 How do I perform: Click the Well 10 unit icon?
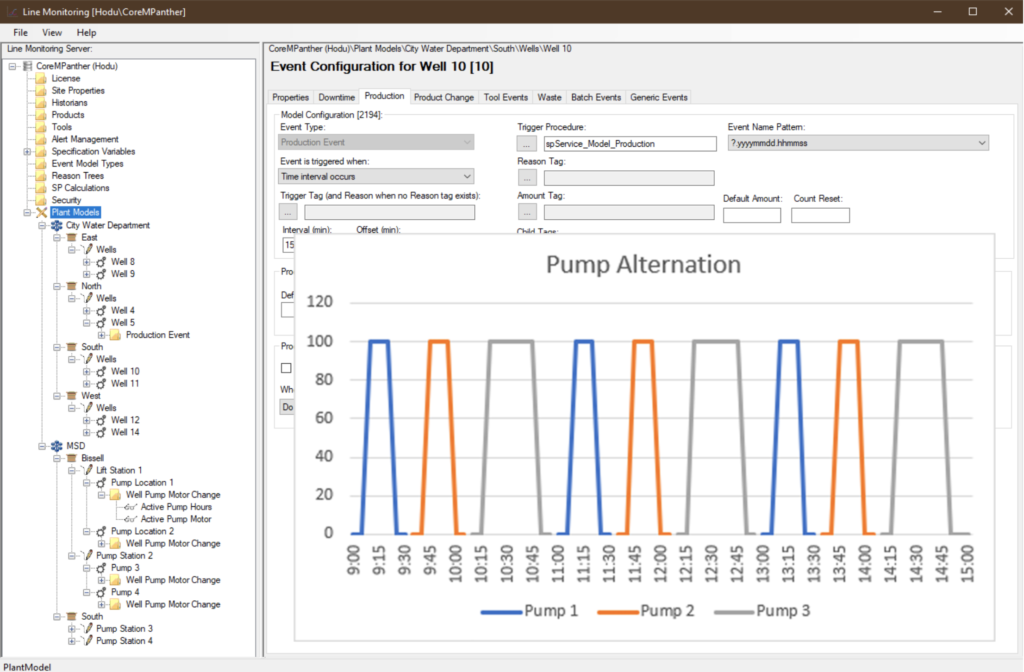pyautogui.click(x=101, y=372)
